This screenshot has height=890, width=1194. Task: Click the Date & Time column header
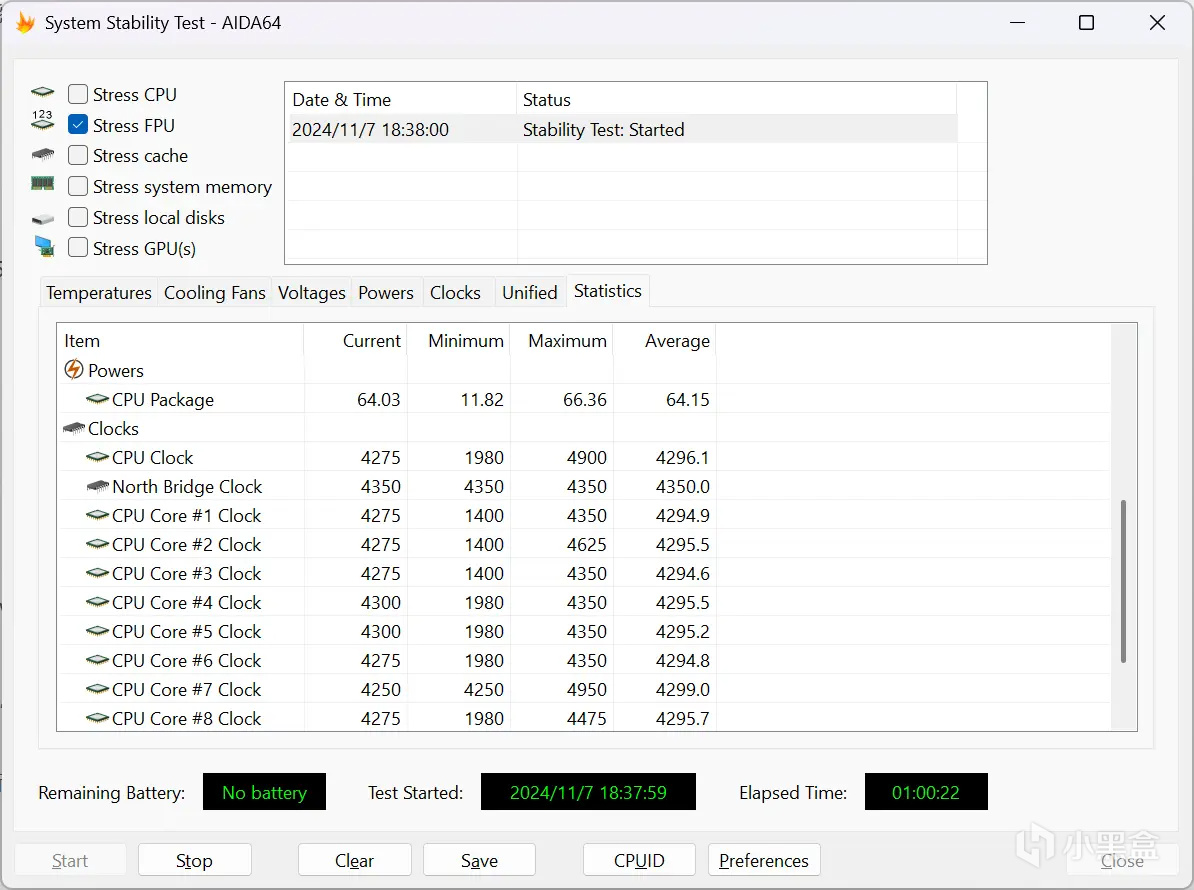pos(401,100)
